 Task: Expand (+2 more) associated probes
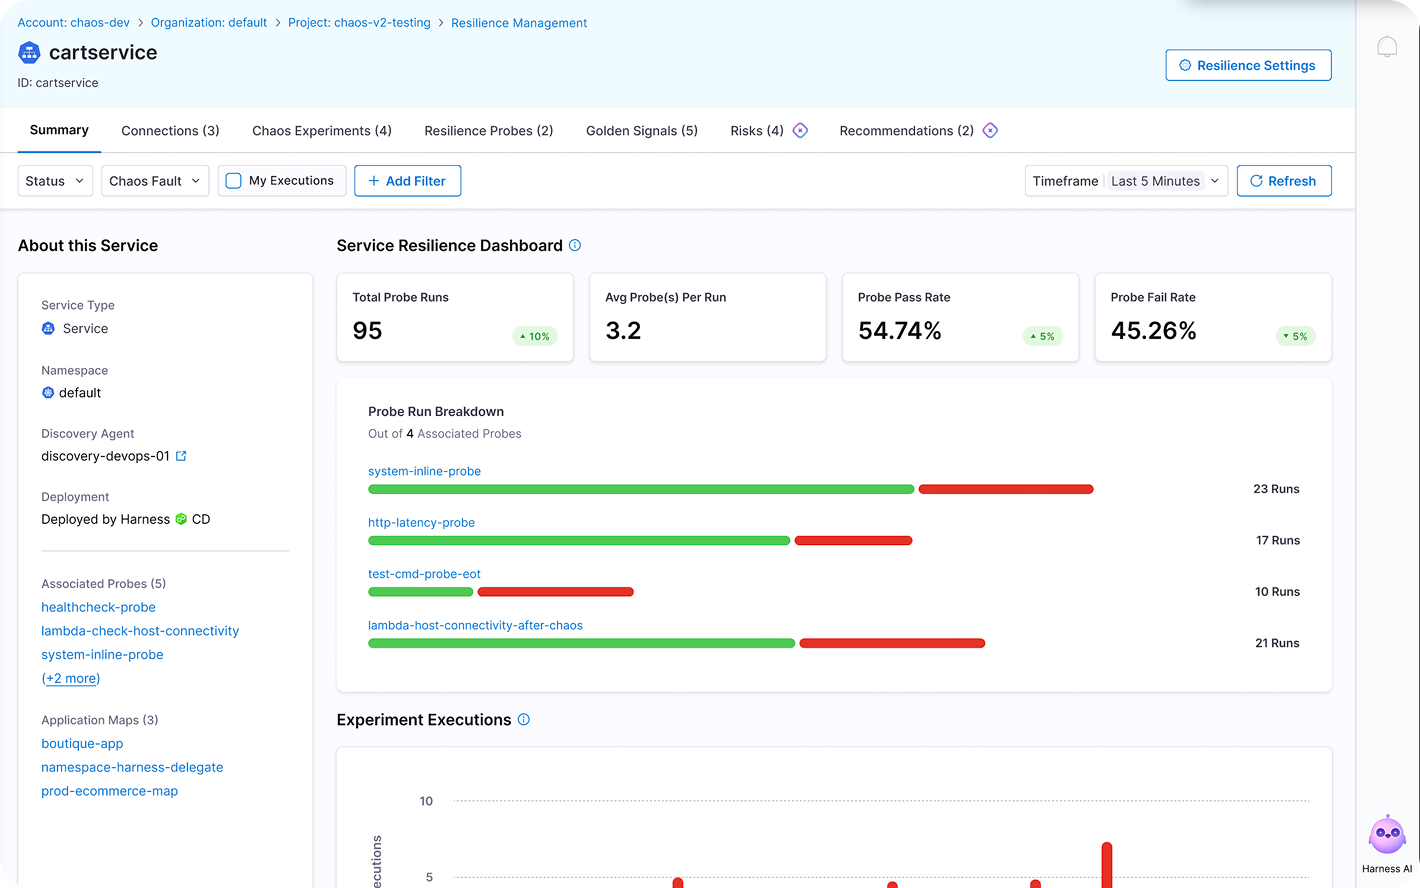71,678
